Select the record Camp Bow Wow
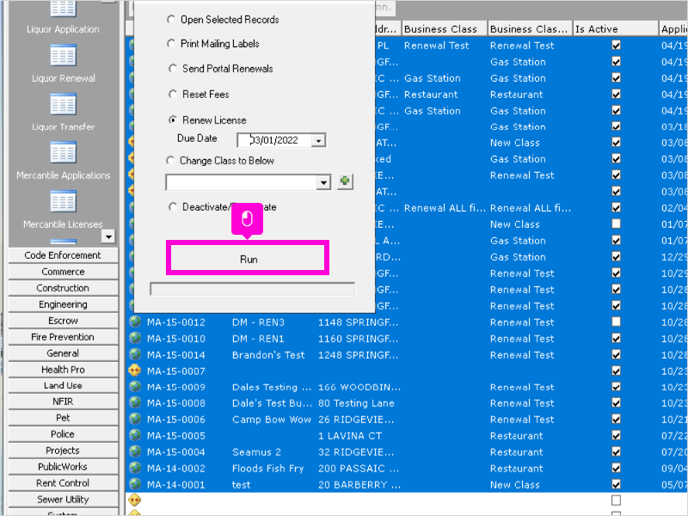The height and width of the screenshot is (516, 688). click(272, 419)
